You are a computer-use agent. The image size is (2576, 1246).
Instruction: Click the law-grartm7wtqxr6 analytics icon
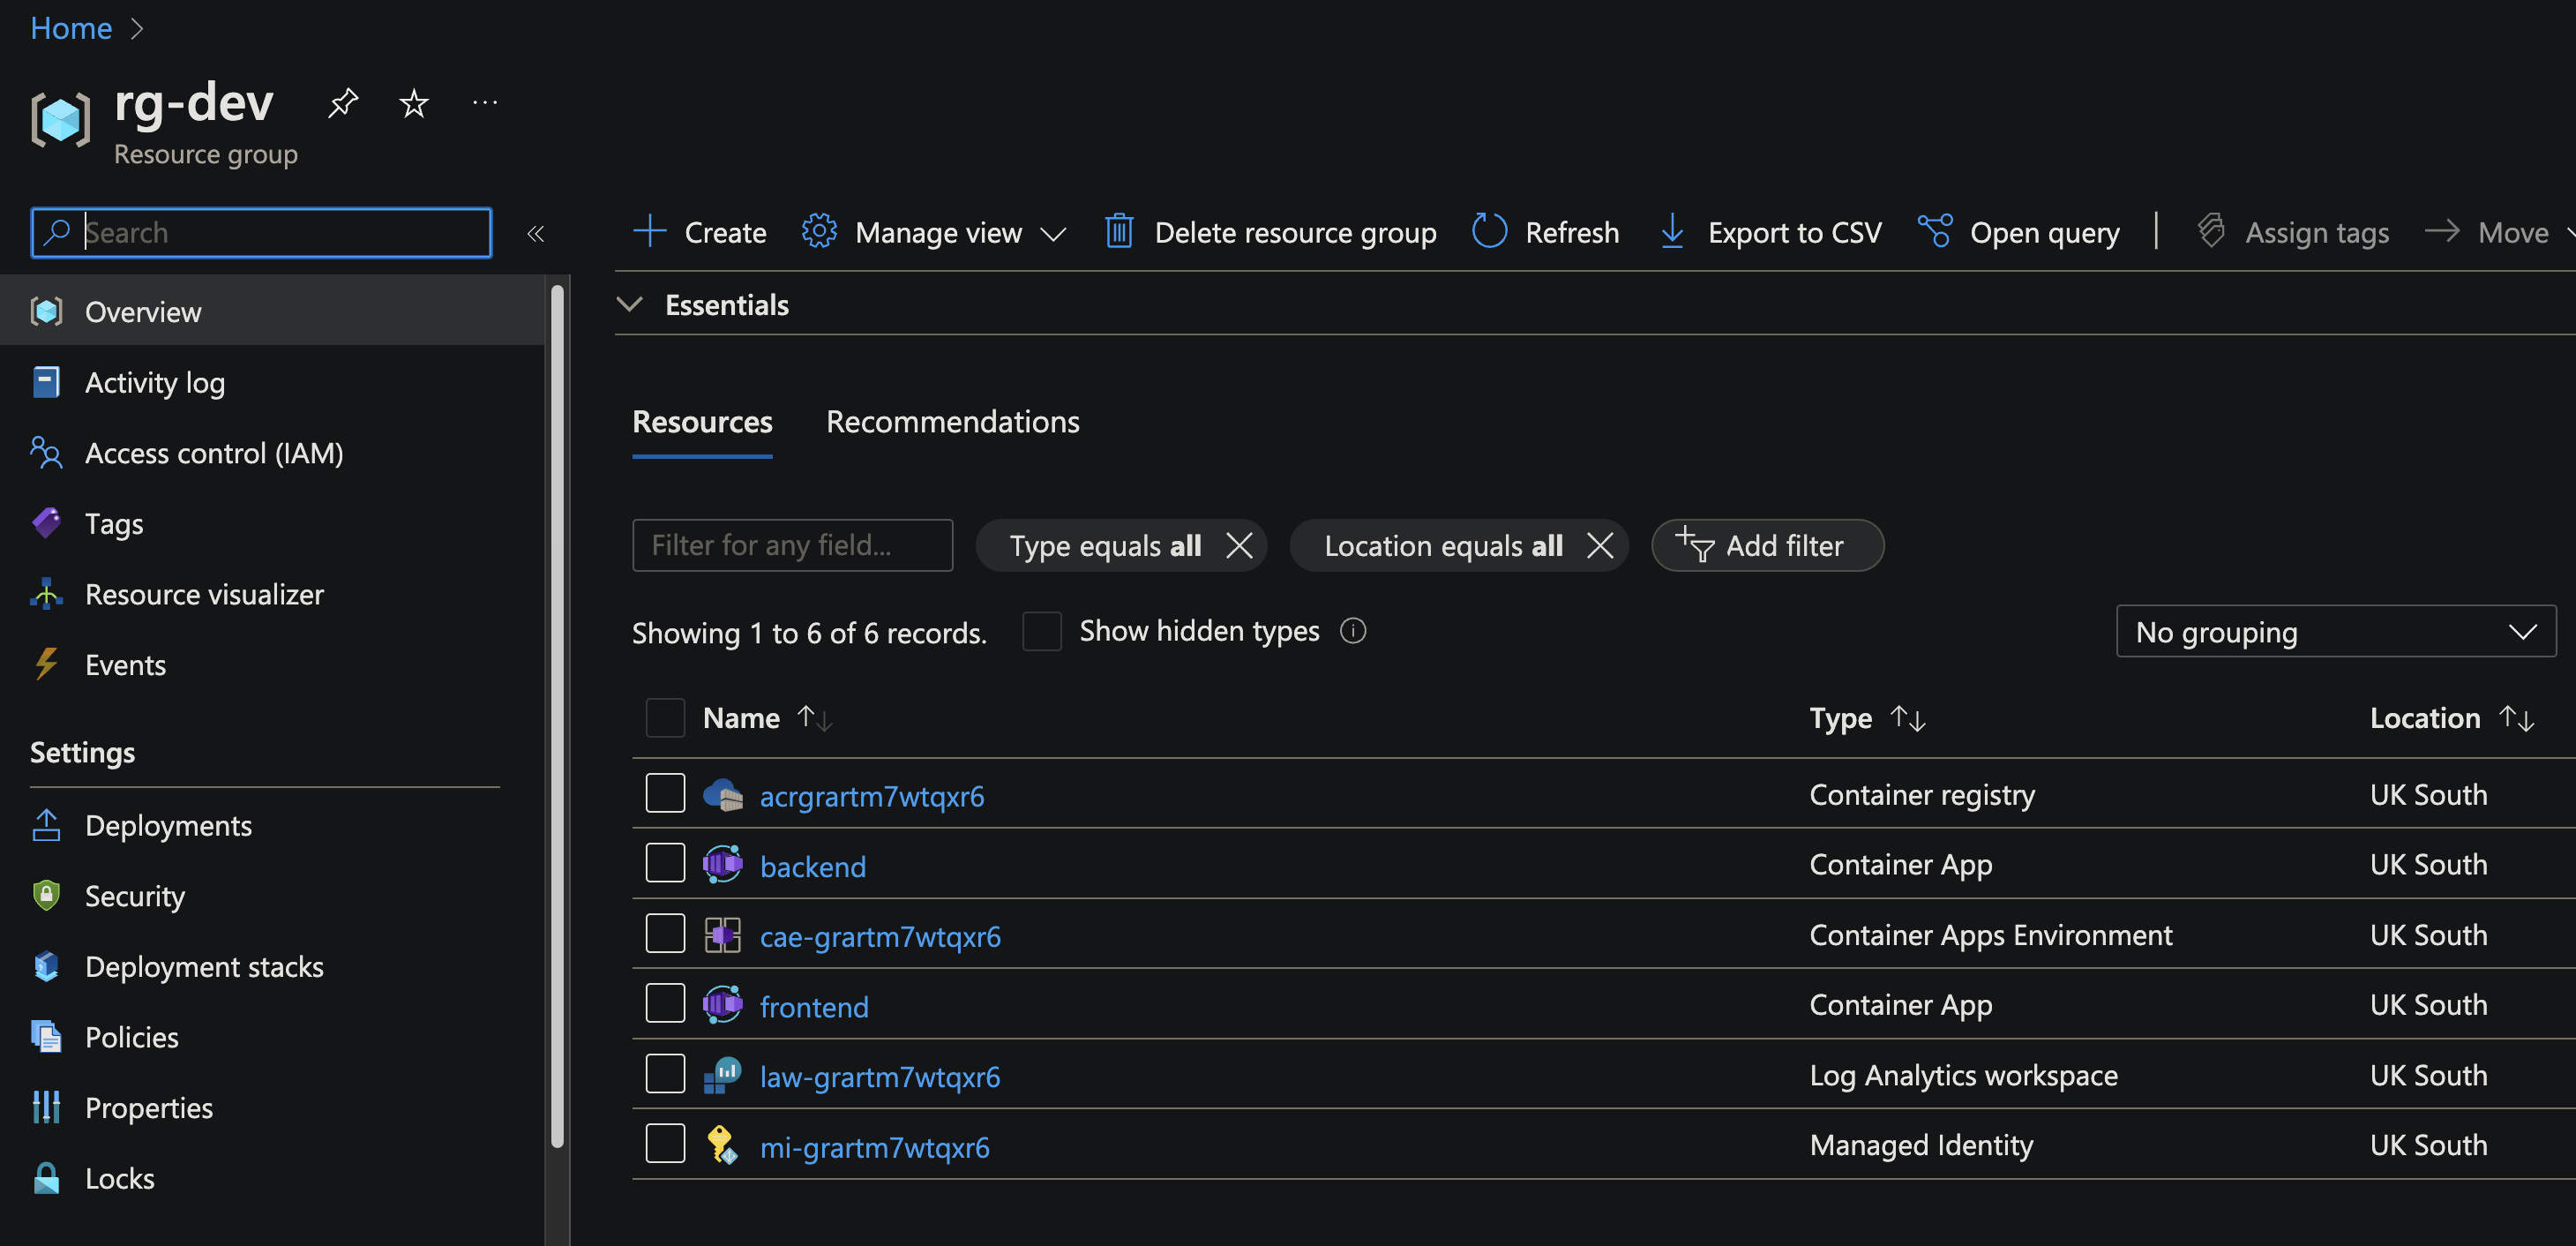point(722,1075)
